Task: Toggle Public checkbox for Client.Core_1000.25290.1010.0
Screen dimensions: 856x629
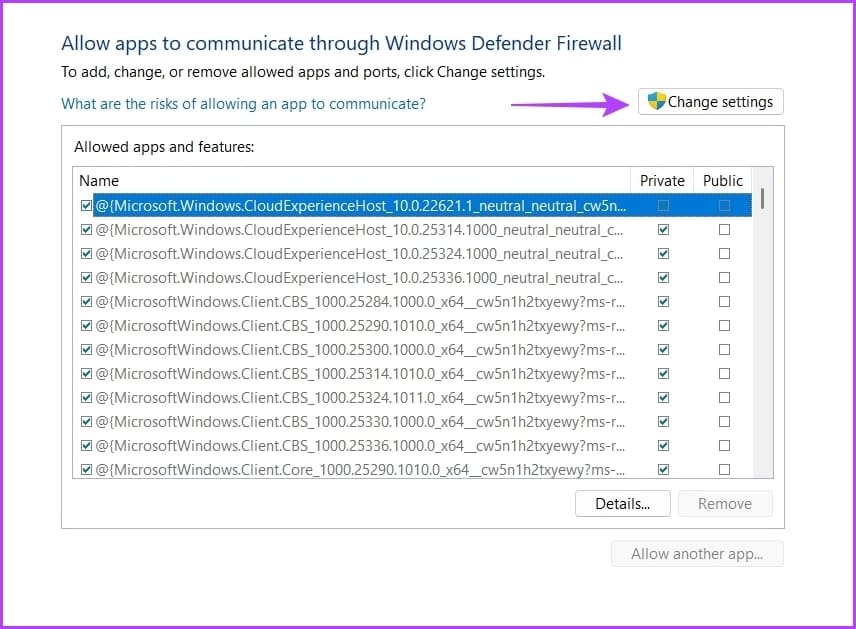Action: pyautogui.click(x=724, y=470)
